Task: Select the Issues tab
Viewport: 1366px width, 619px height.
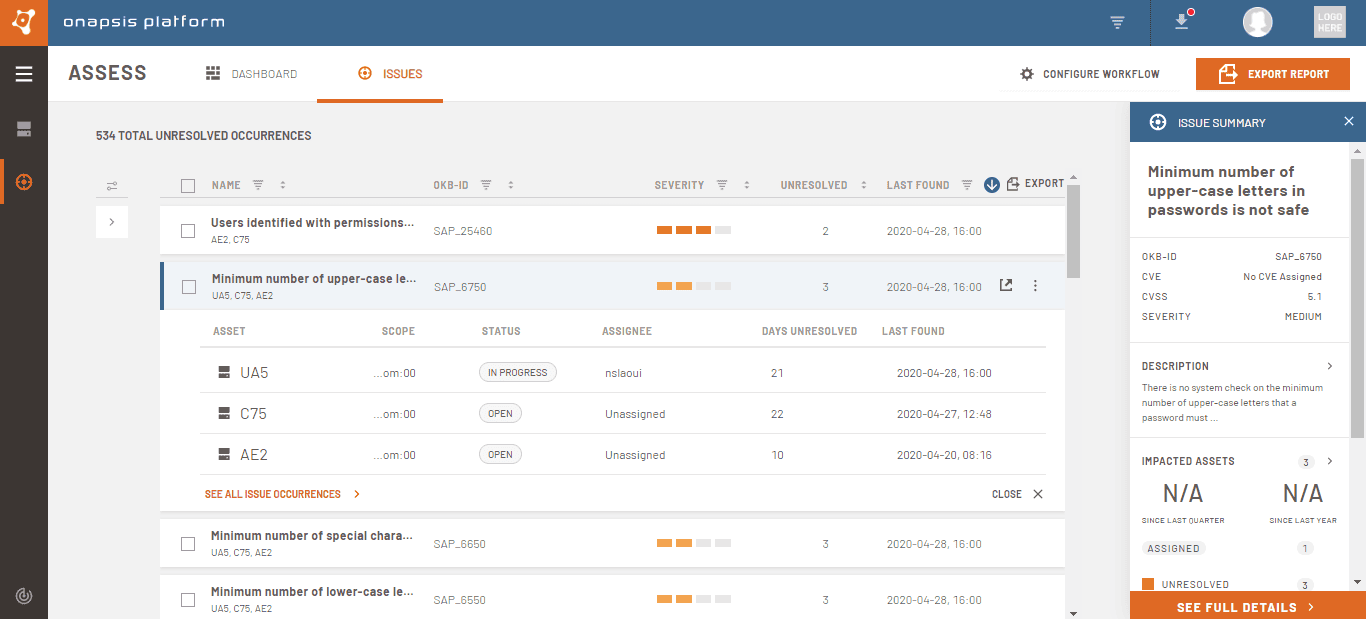Action: coord(390,74)
